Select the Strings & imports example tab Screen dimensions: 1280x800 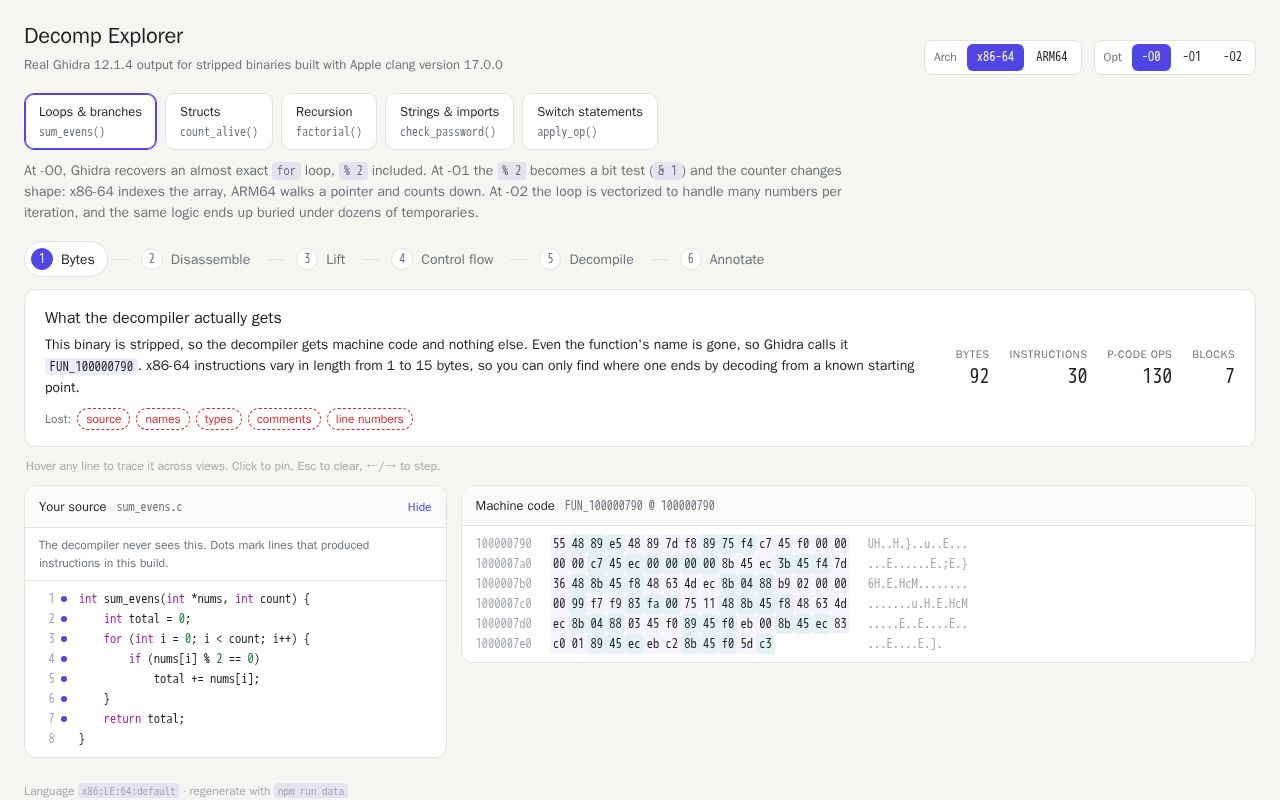click(x=449, y=121)
